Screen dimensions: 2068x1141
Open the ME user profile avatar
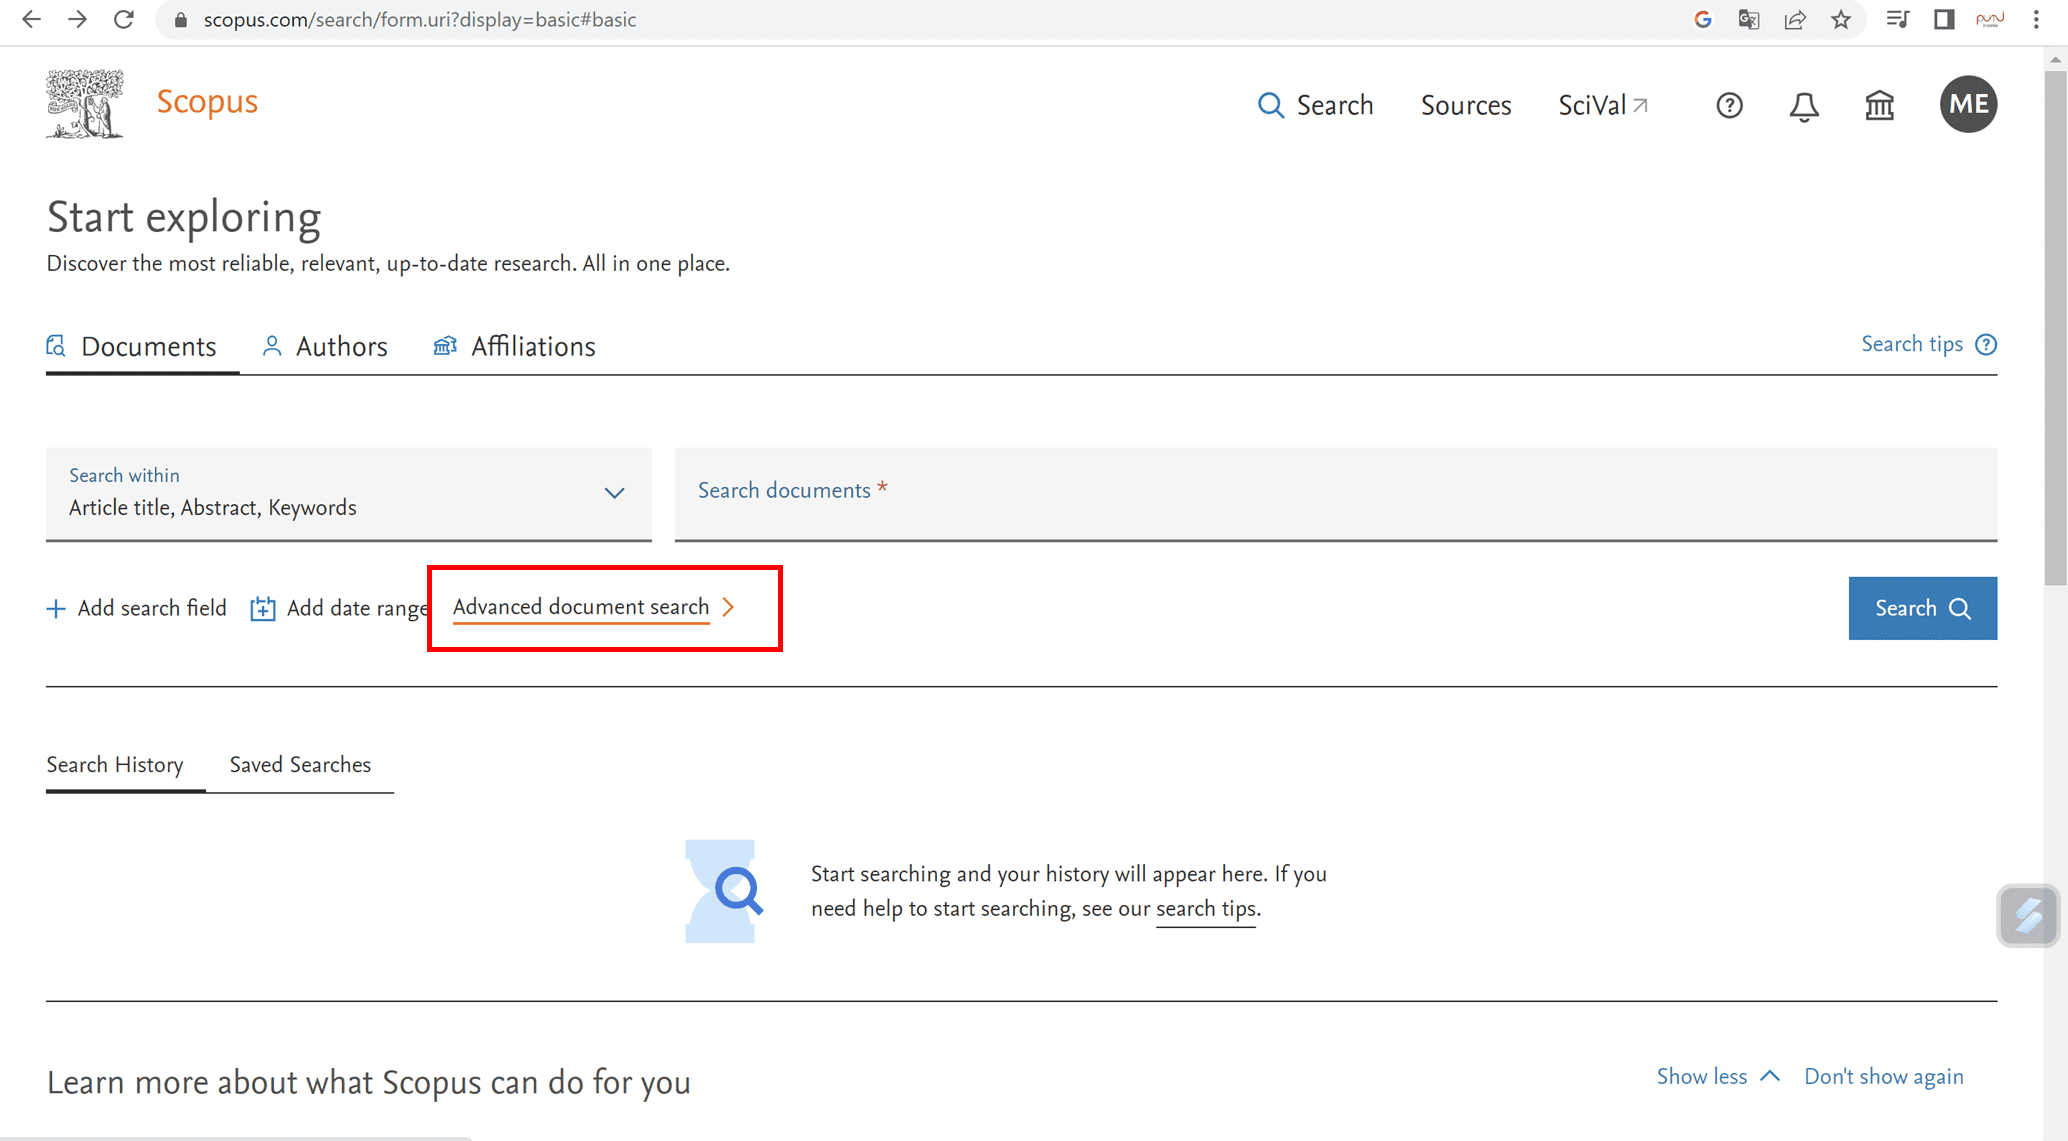click(1968, 104)
